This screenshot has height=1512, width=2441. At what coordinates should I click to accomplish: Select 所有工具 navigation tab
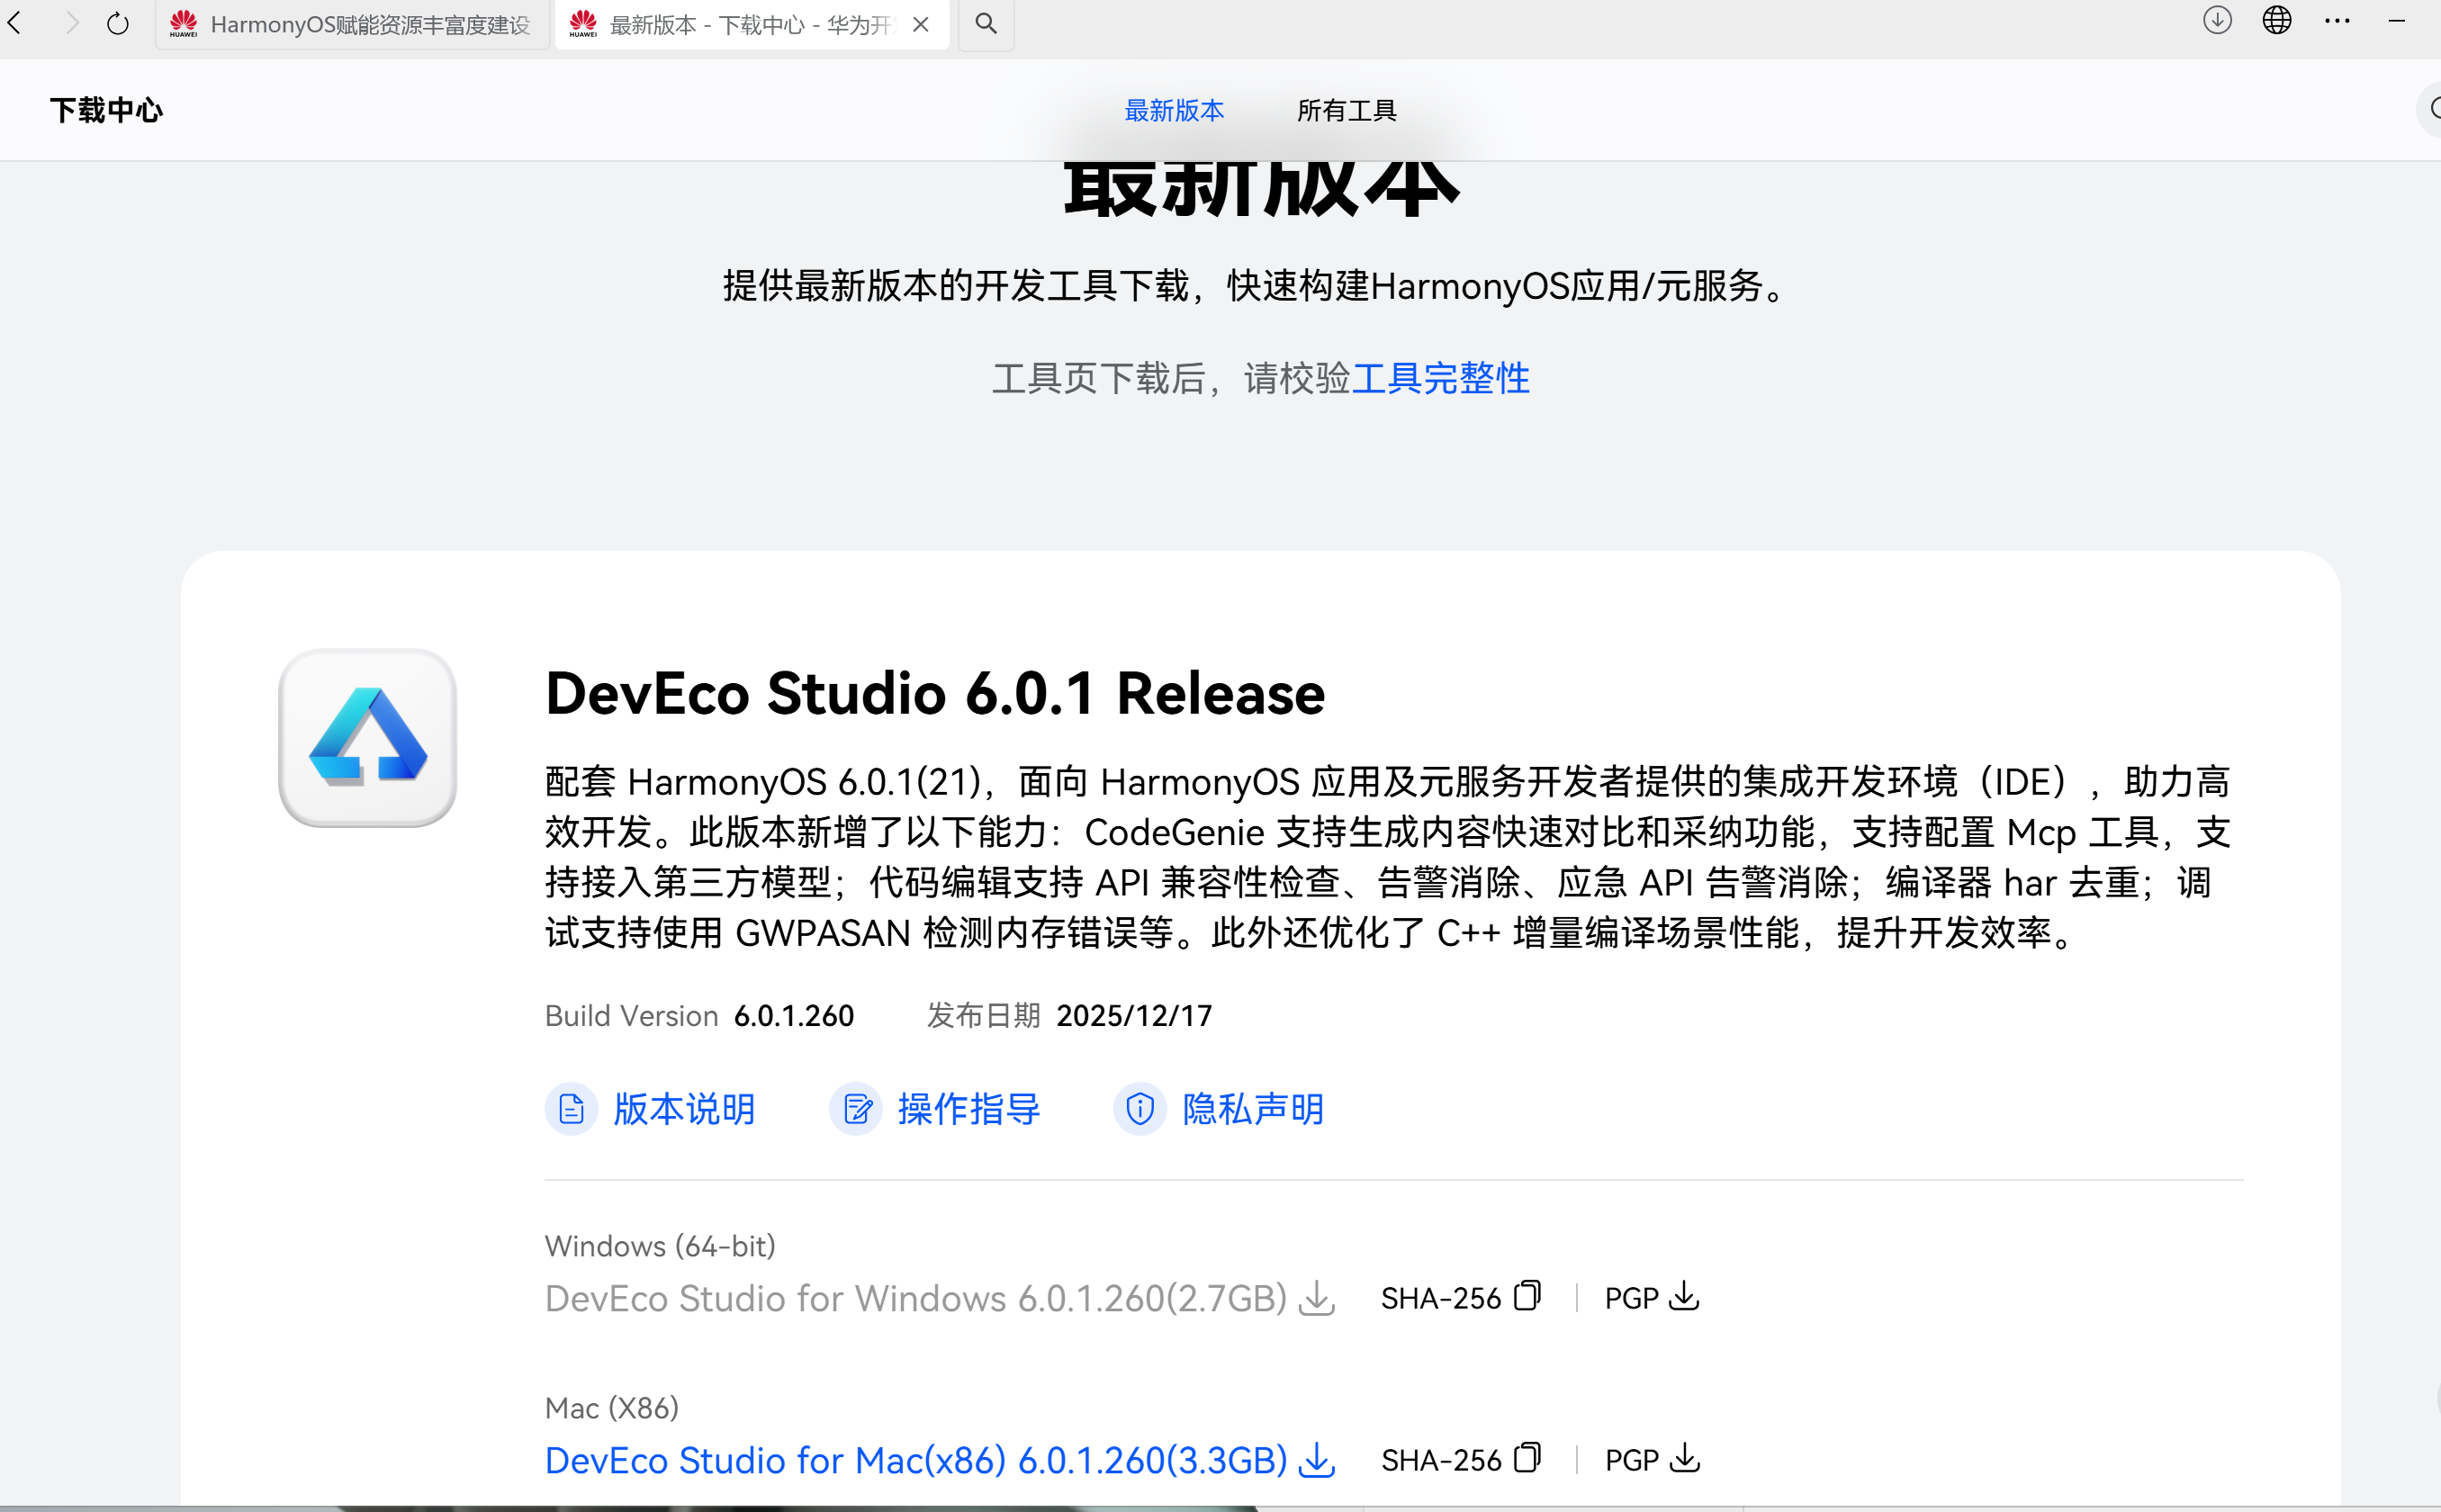pyautogui.click(x=1346, y=110)
